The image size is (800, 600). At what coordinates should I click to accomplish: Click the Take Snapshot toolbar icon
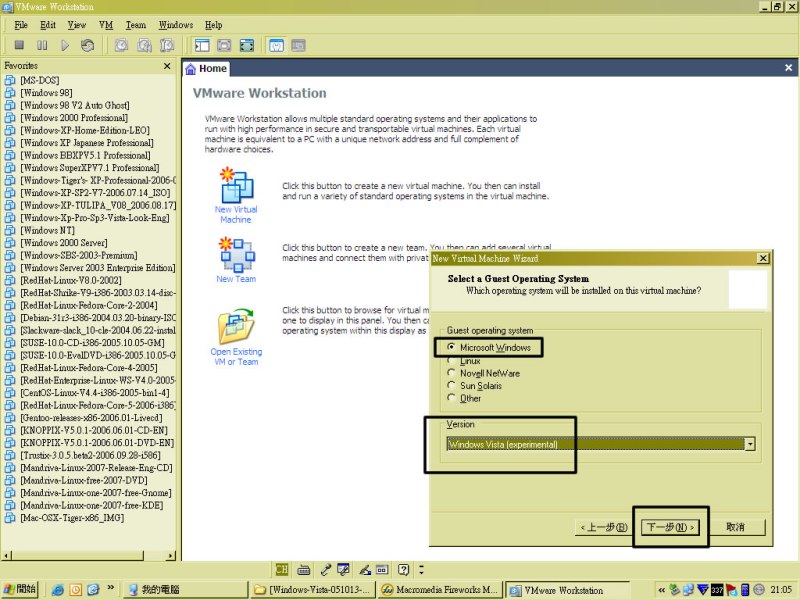[121, 45]
